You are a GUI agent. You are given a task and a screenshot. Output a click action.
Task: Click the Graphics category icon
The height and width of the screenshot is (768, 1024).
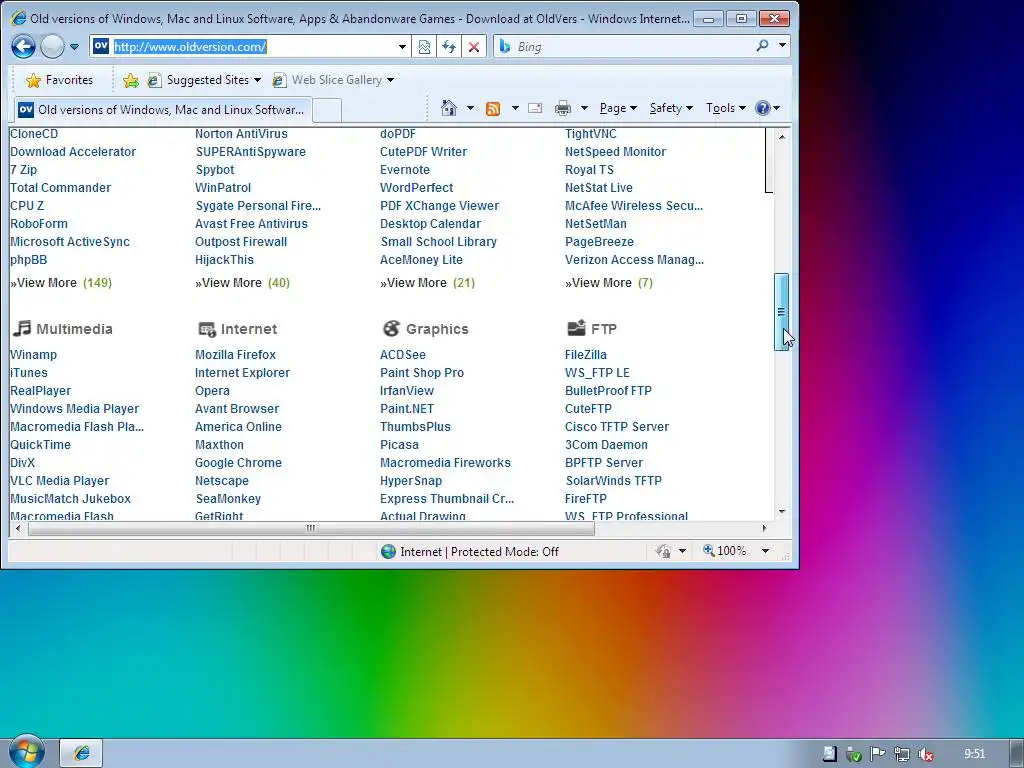point(391,328)
